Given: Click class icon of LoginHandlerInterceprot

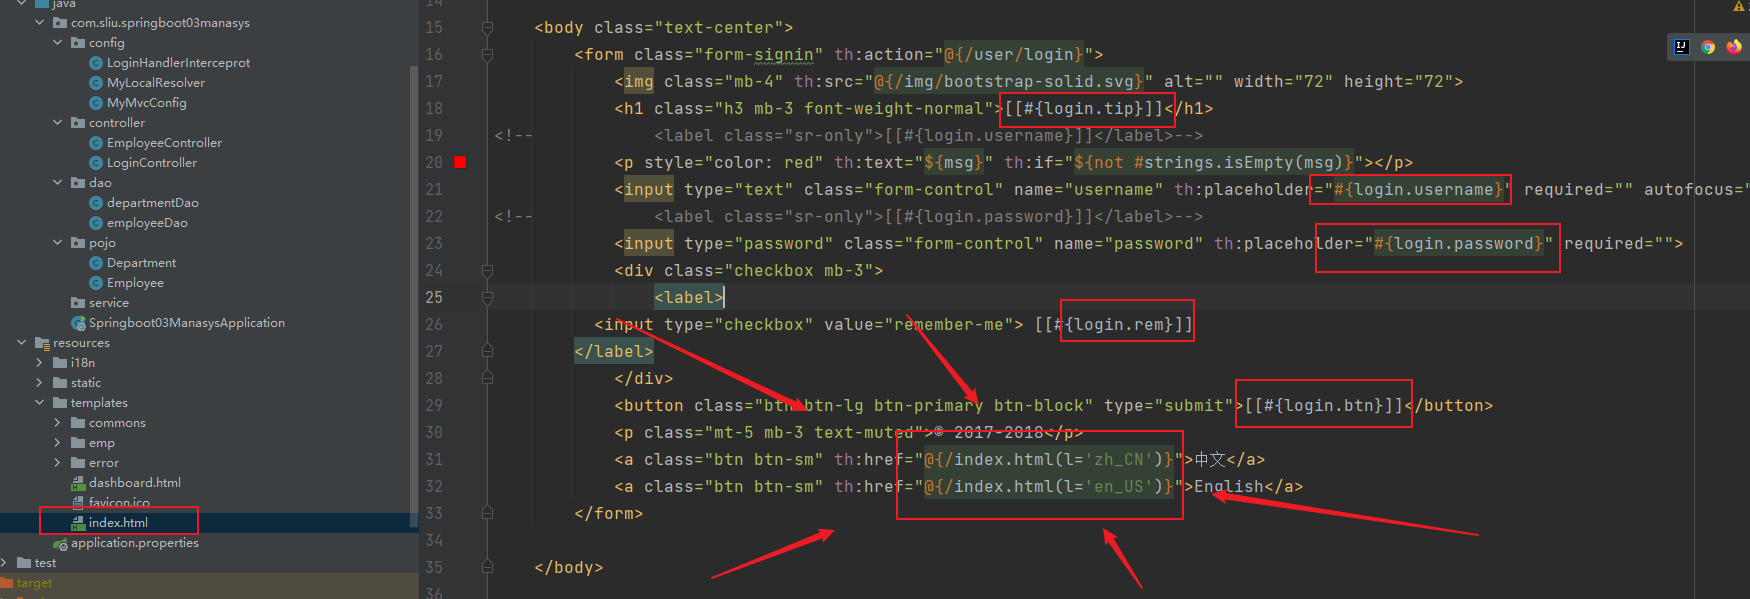Looking at the screenshot, I should click(x=96, y=63).
